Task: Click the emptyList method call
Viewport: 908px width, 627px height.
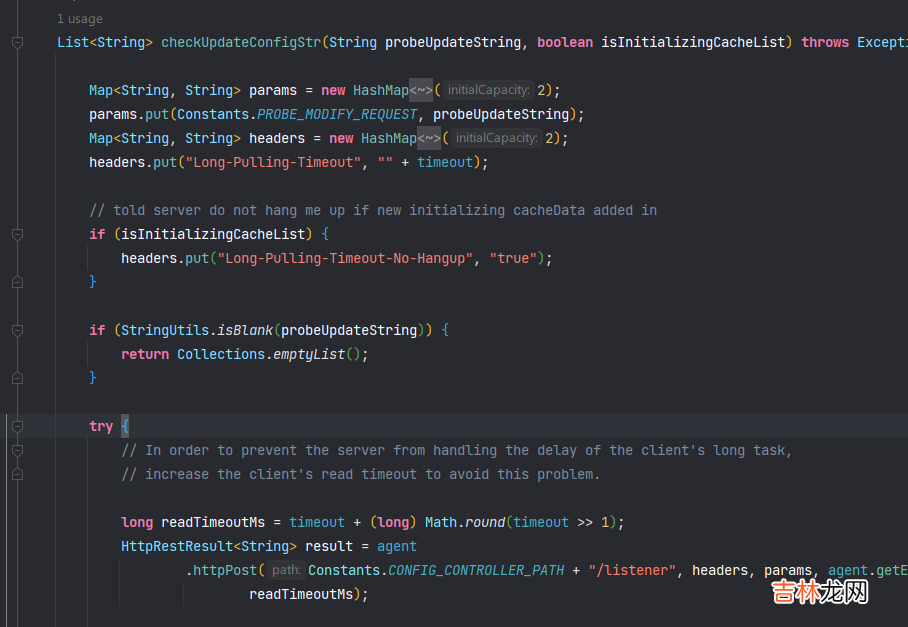Action: pos(312,354)
